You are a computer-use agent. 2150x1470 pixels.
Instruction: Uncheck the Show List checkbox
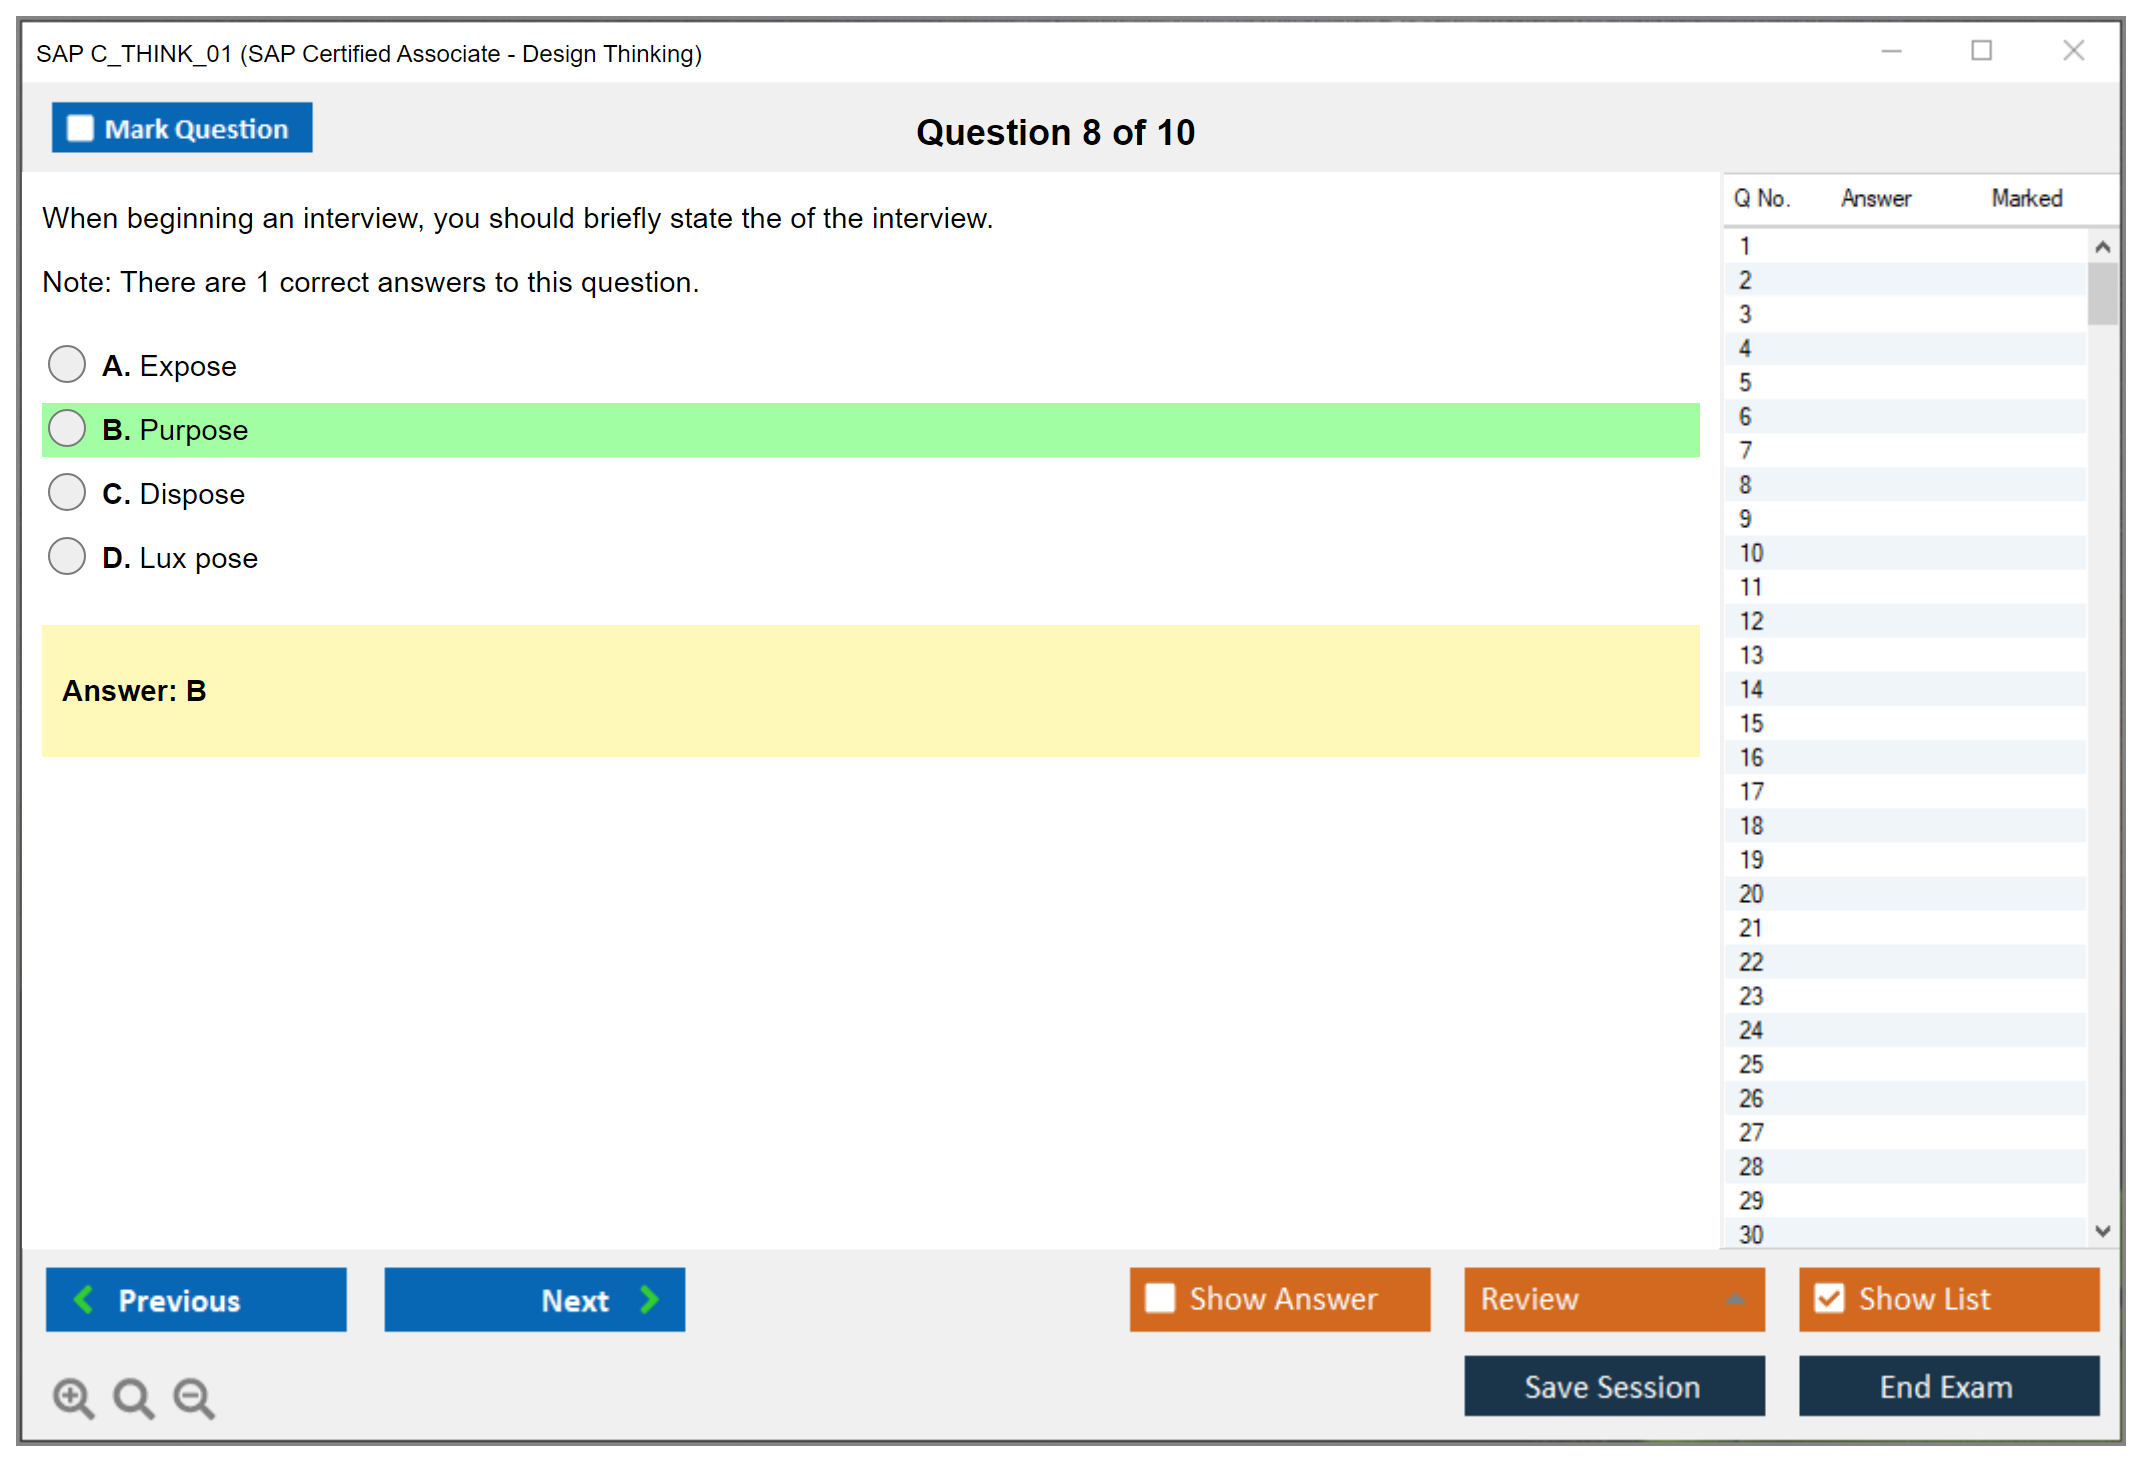[x=1829, y=1298]
